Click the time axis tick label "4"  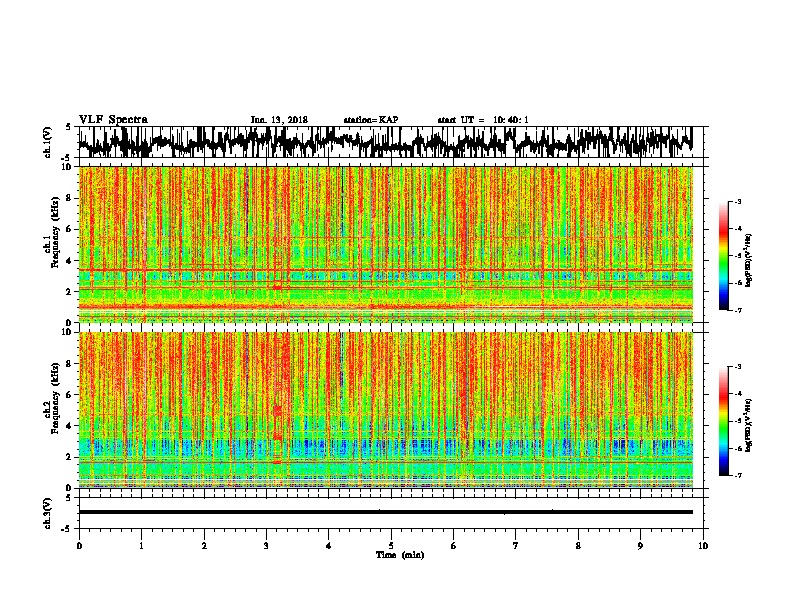point(329,546)
